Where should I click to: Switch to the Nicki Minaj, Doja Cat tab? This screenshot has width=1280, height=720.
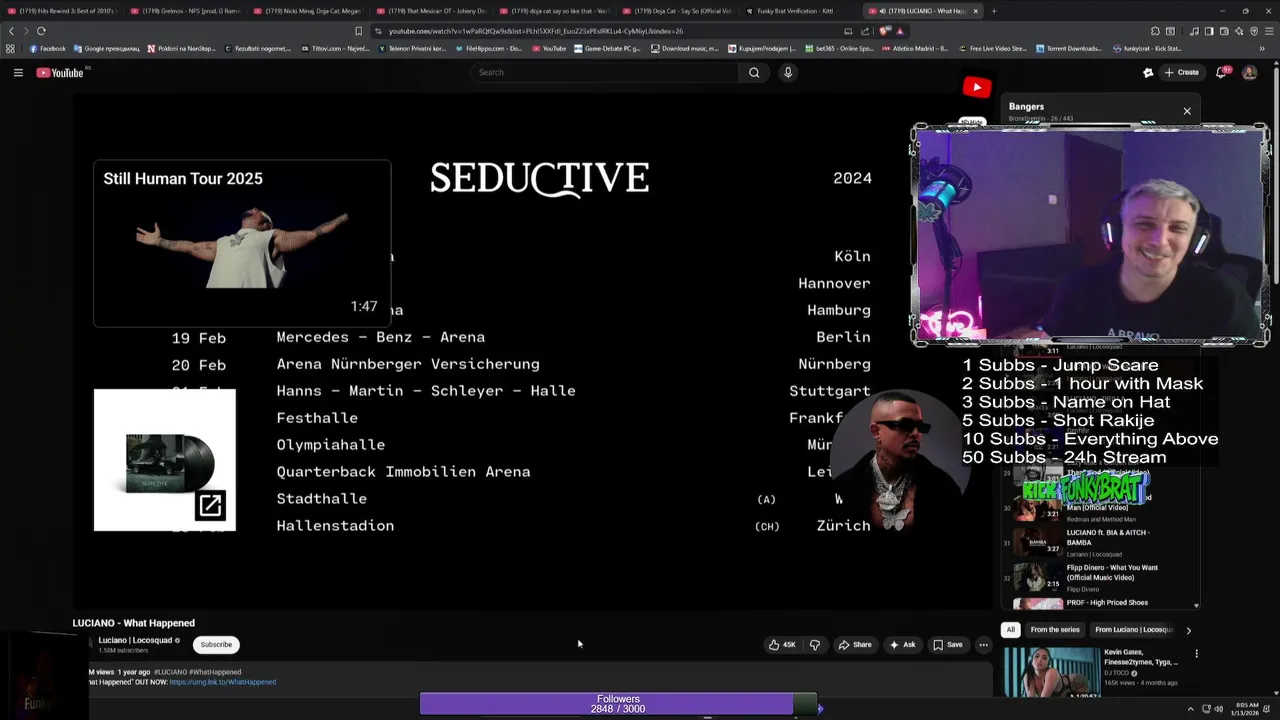click(x=308, y=11)
